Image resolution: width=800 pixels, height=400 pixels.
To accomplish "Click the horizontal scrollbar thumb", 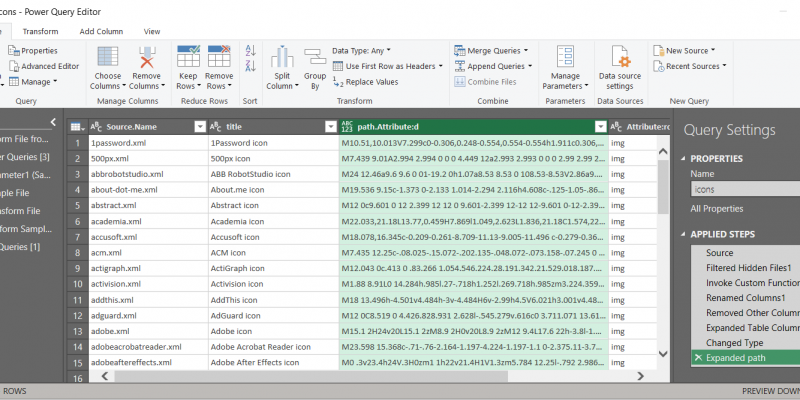I will 311,377.
